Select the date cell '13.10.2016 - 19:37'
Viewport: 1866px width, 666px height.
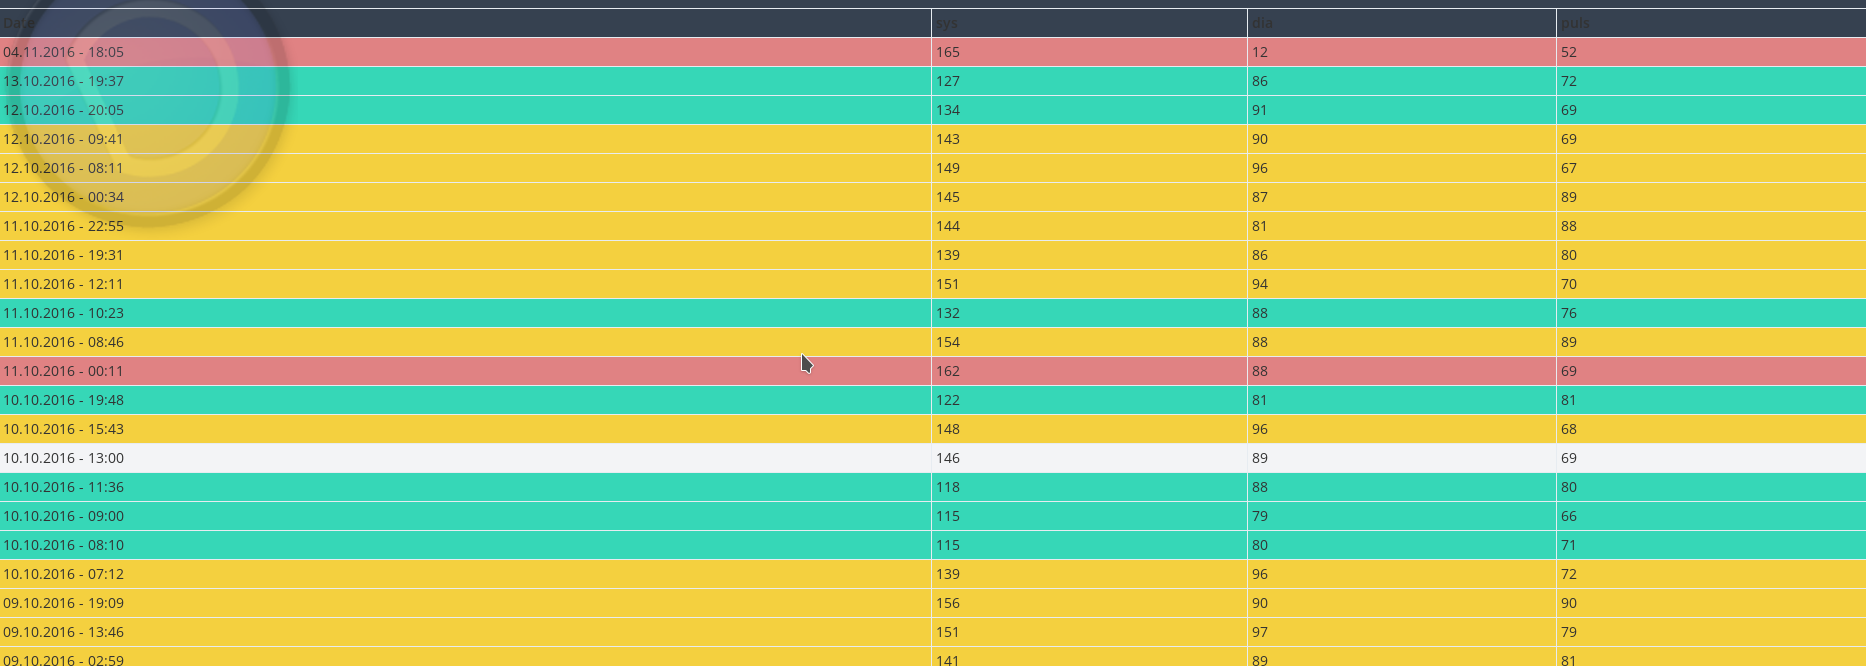[465, 81]
